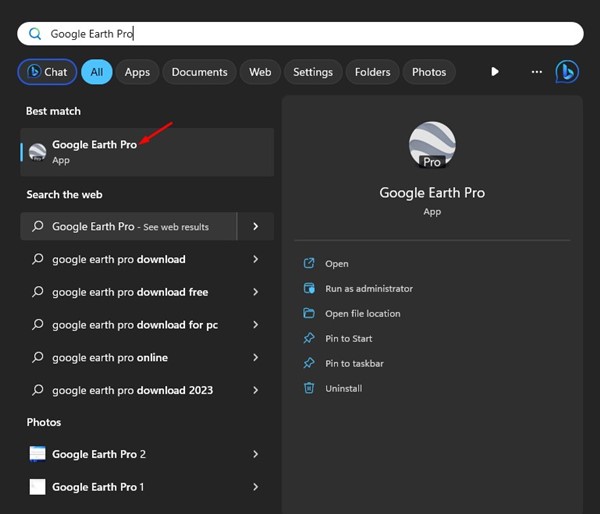The image size is (600, 514).
Task: Click the Run as administrator shield icon
Action: pyautogui.click(x=309, y=288)
